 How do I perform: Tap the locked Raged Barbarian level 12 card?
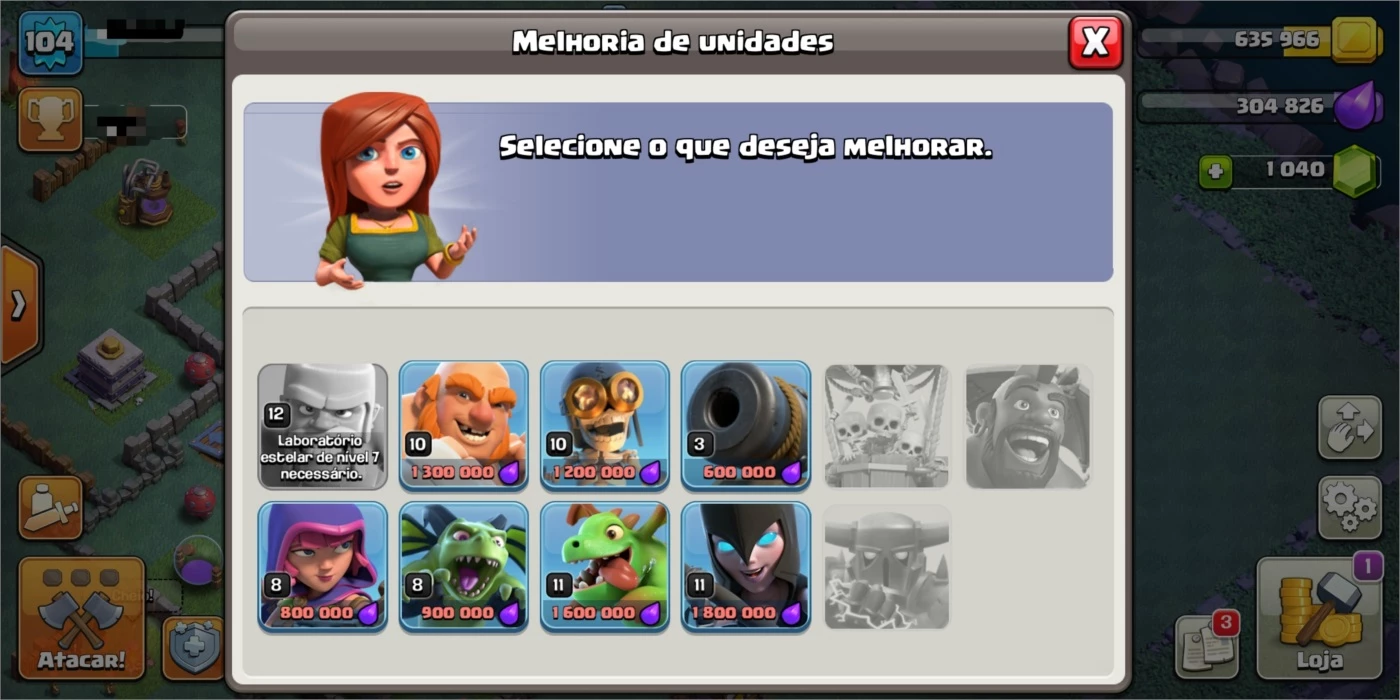323,426
